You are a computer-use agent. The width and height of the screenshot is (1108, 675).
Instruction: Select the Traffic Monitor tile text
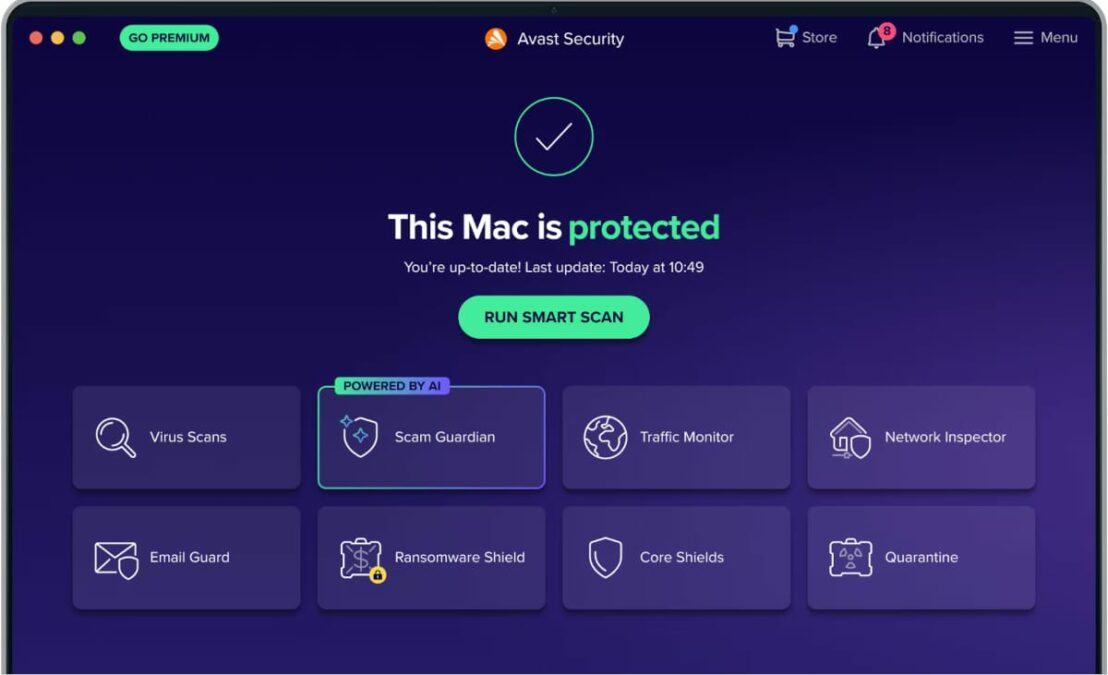[686, 437]
